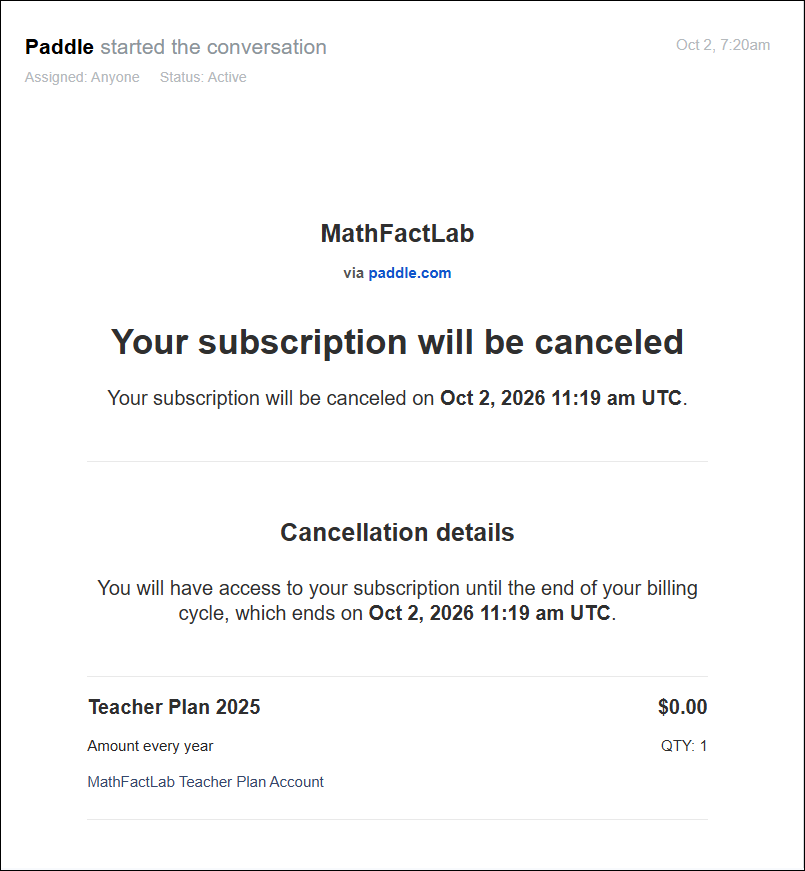Image resolution: width=805 pixels, height=871 pixels.
Task: Select the Assigned: Anyone label
Action: [x=82, y=77]
